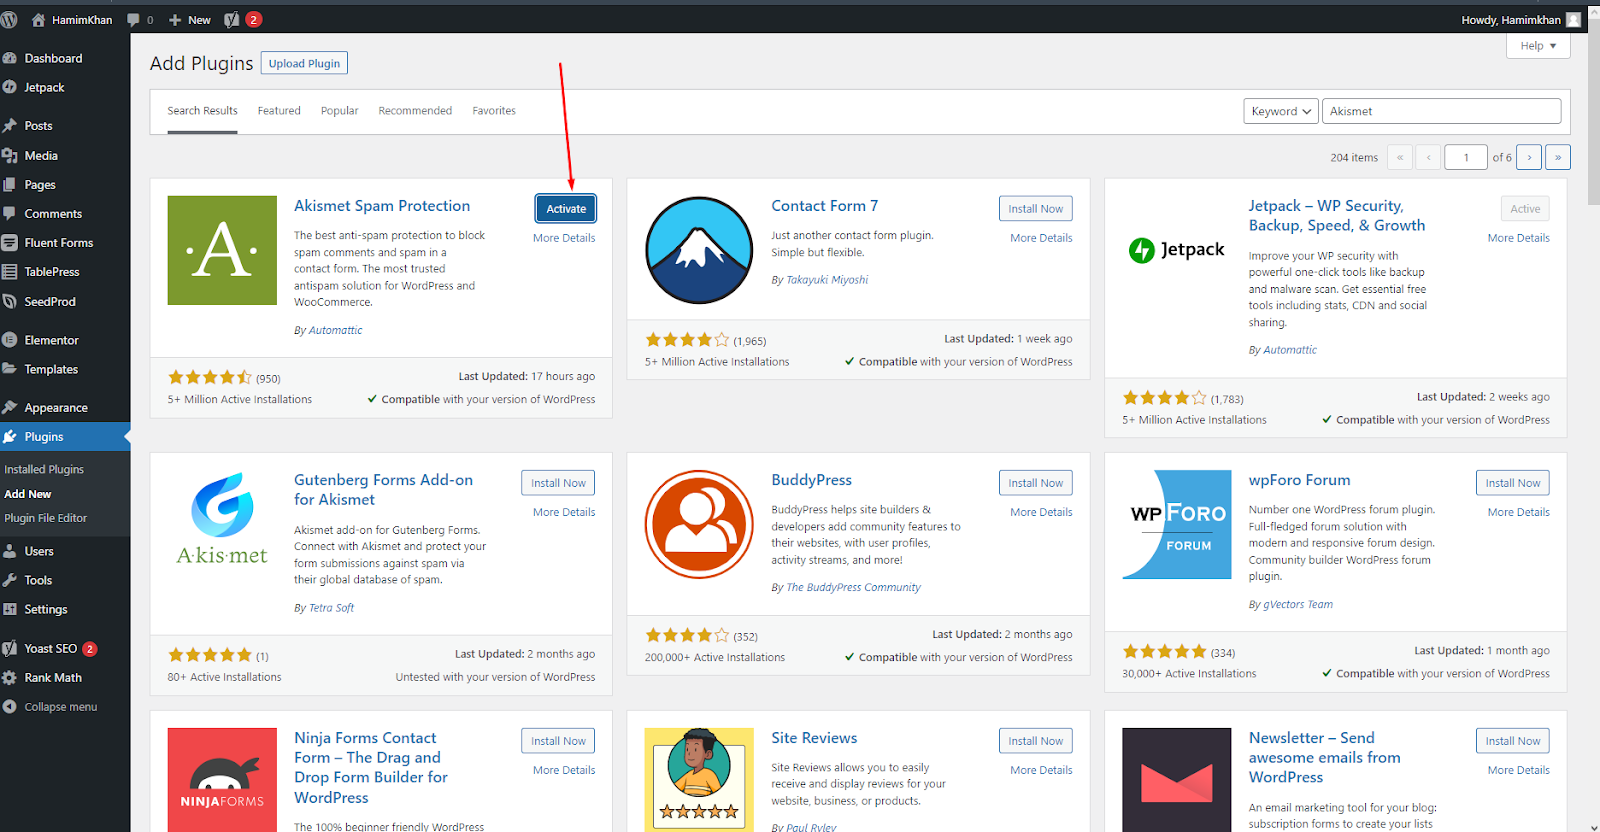Install the Newsletter plugin
Screen dimensions: 1600x832
tap(1513, 741)
